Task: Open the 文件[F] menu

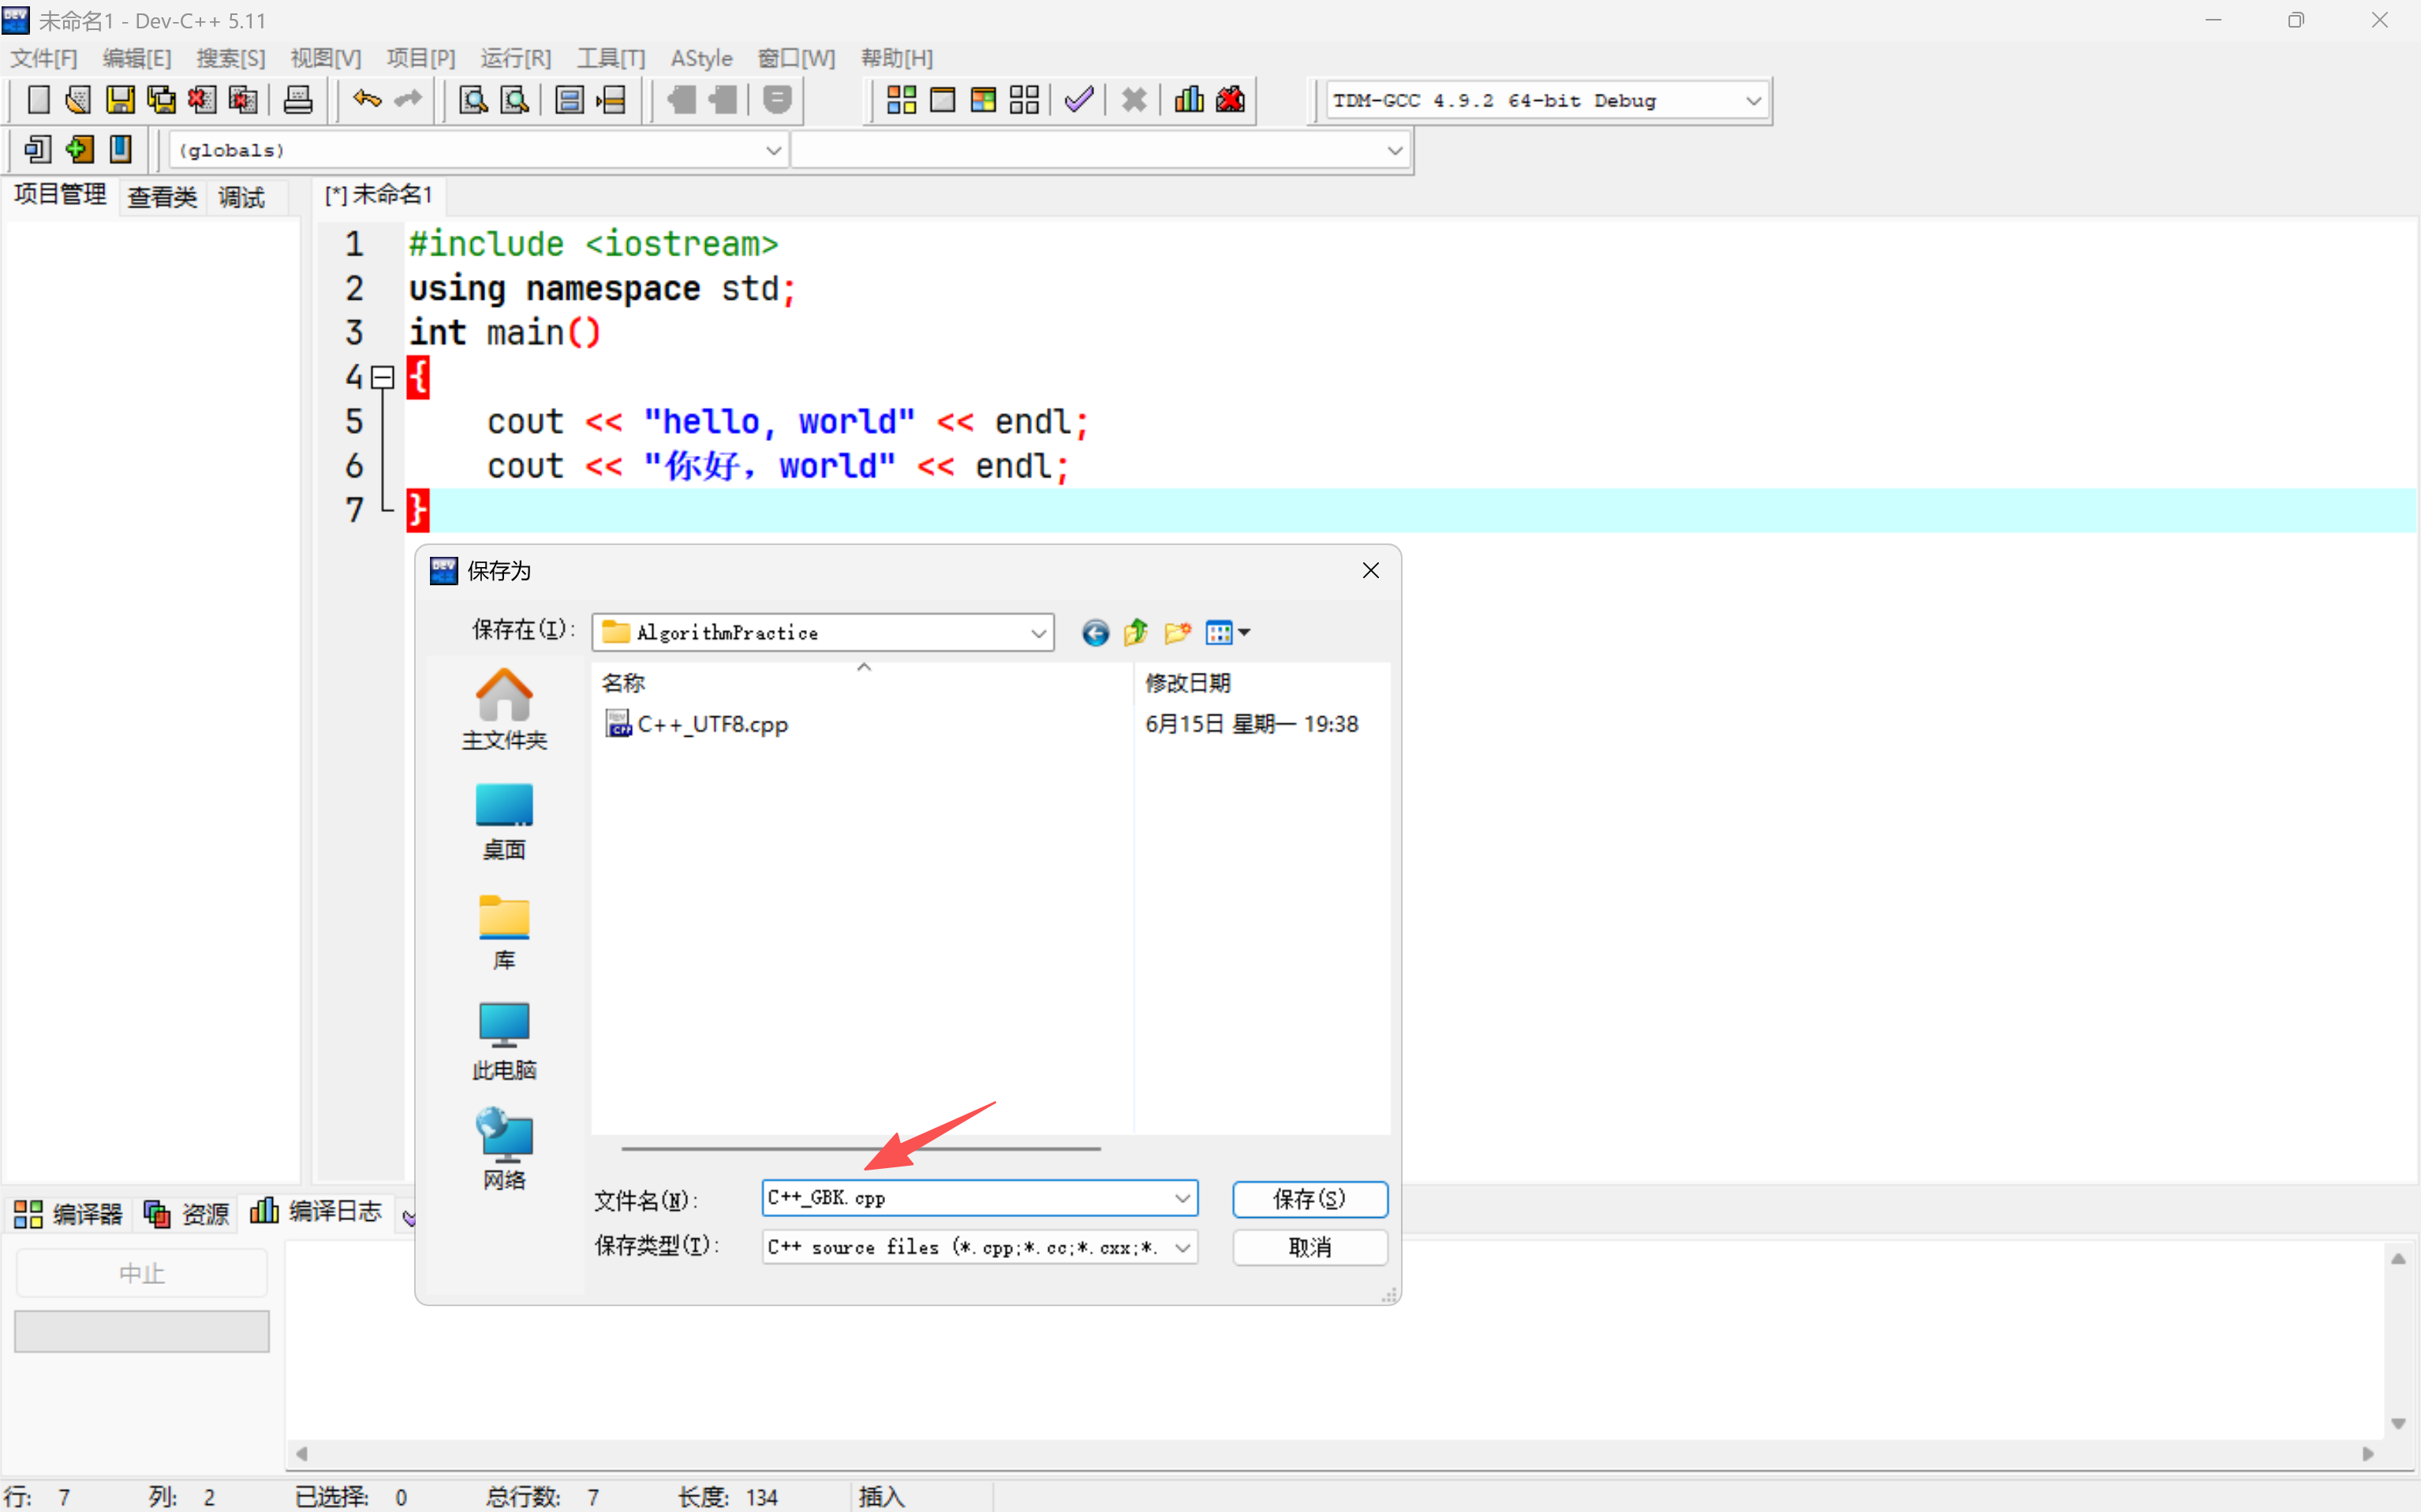Action: 43,58
